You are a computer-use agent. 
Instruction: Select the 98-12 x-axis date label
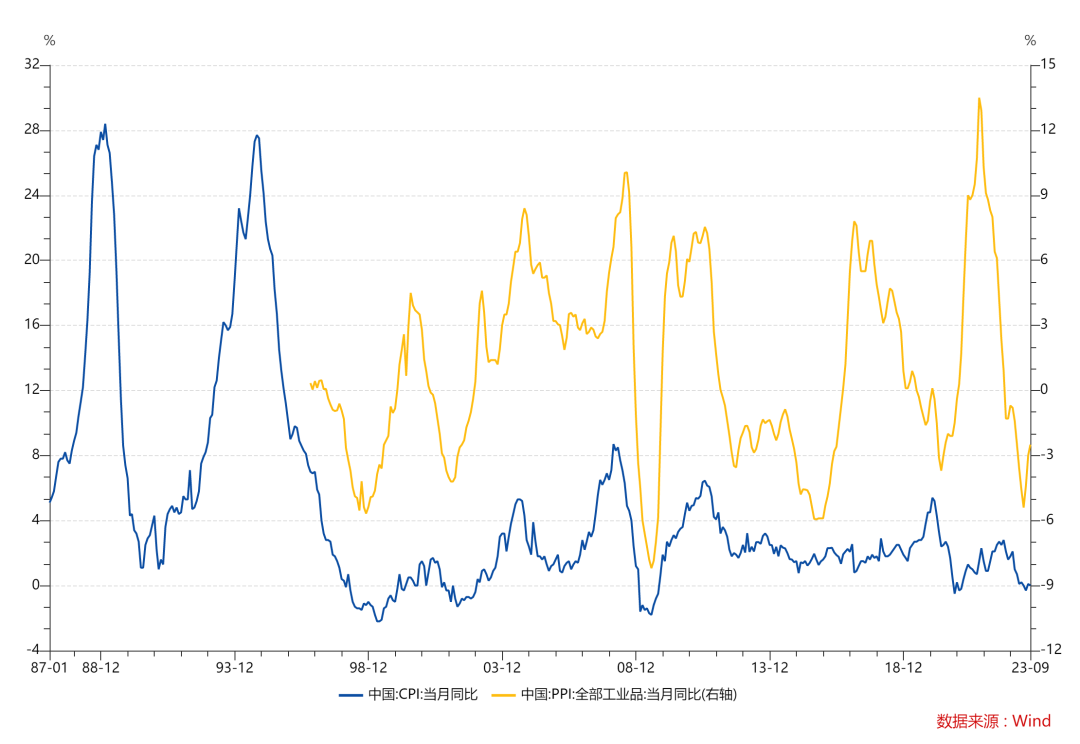368,668
